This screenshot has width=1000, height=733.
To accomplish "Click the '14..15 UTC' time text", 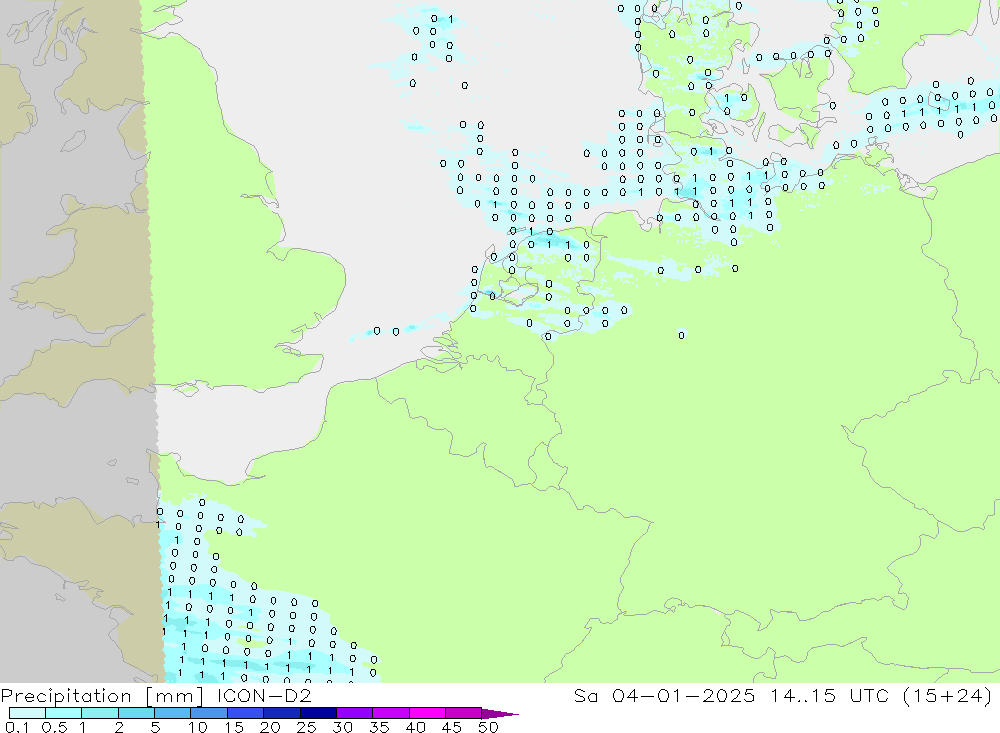I will (x=829, y=695).
